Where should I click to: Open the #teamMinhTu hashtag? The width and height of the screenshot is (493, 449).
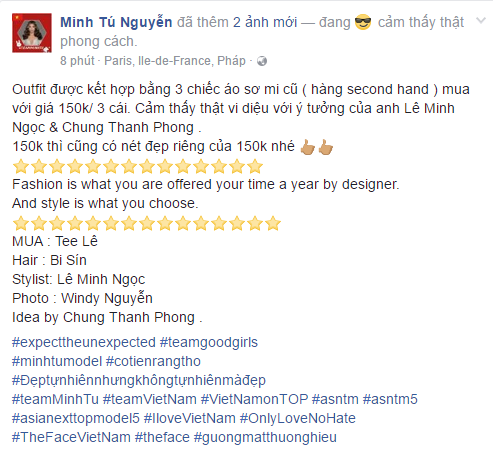coord(55,399)
